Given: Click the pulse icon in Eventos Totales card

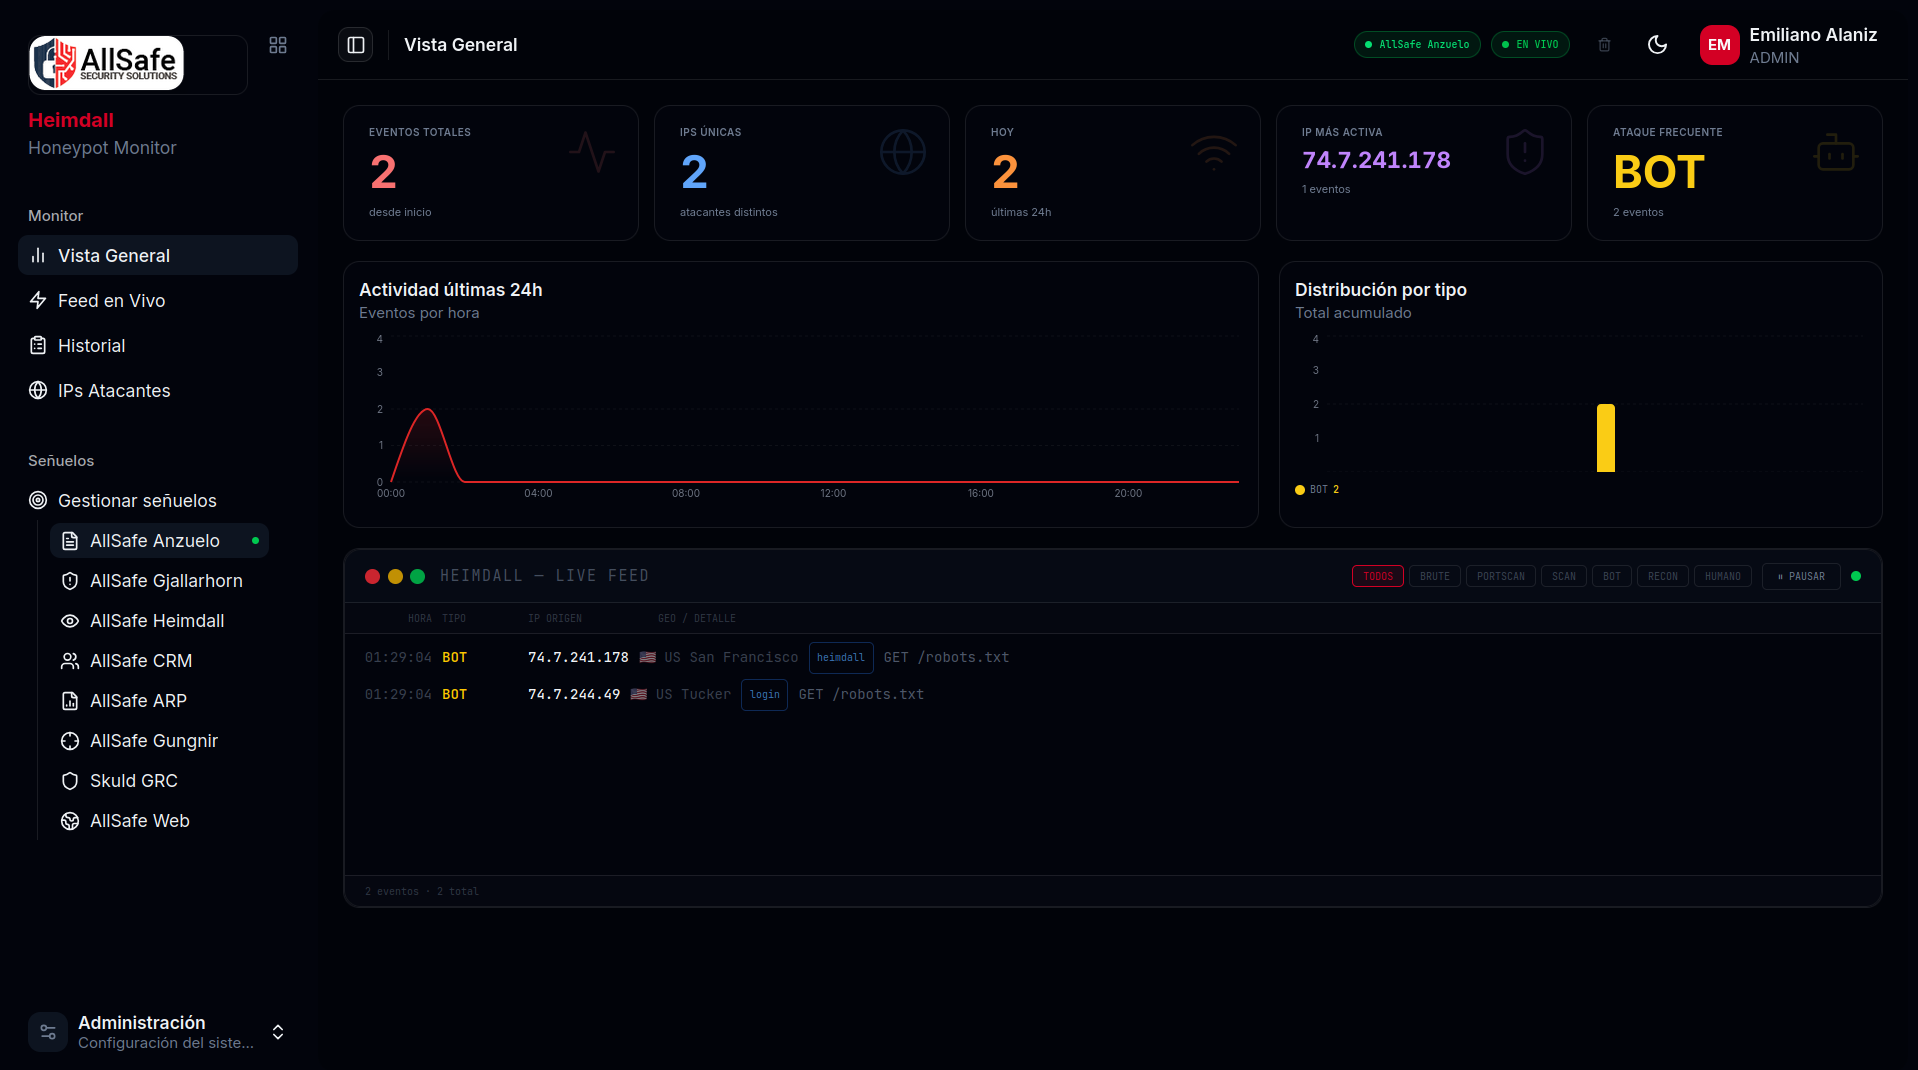Looking at the screenshot, I should pos(592,152).
